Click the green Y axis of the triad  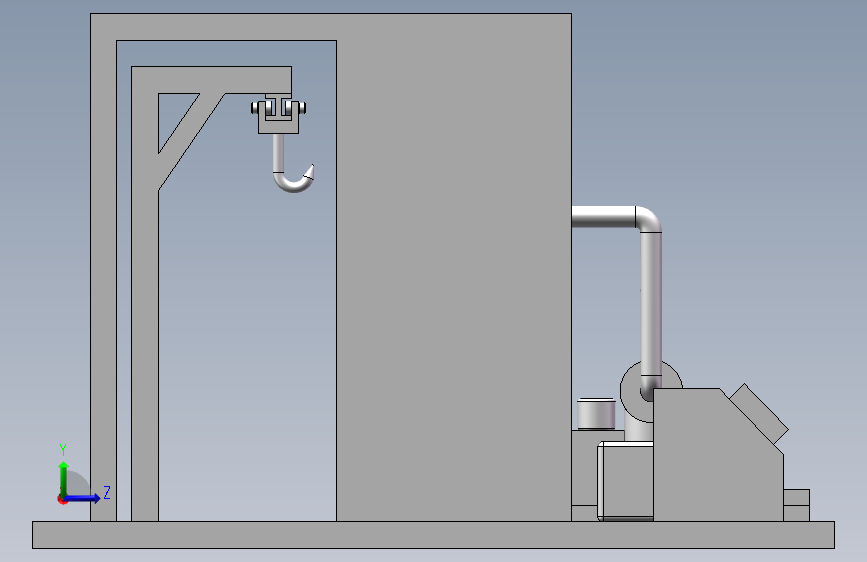[x=64, y=478]
